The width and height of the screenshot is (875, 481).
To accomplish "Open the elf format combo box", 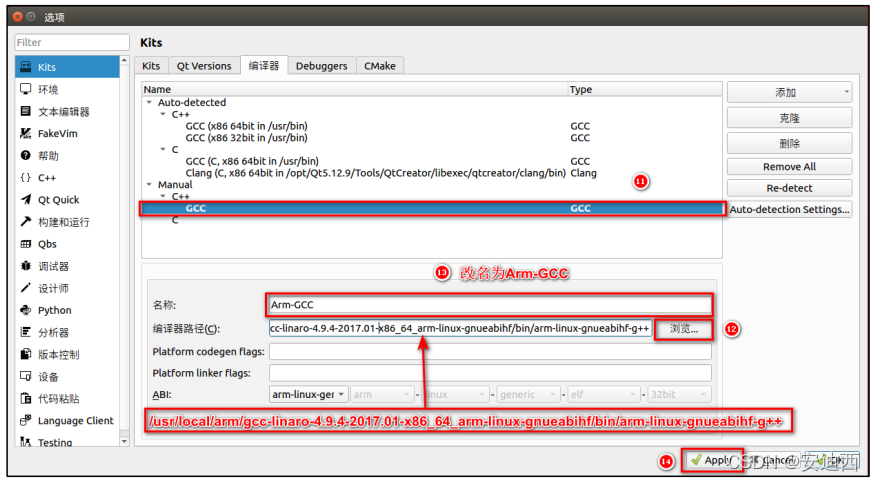I will (x=603, y=395).
